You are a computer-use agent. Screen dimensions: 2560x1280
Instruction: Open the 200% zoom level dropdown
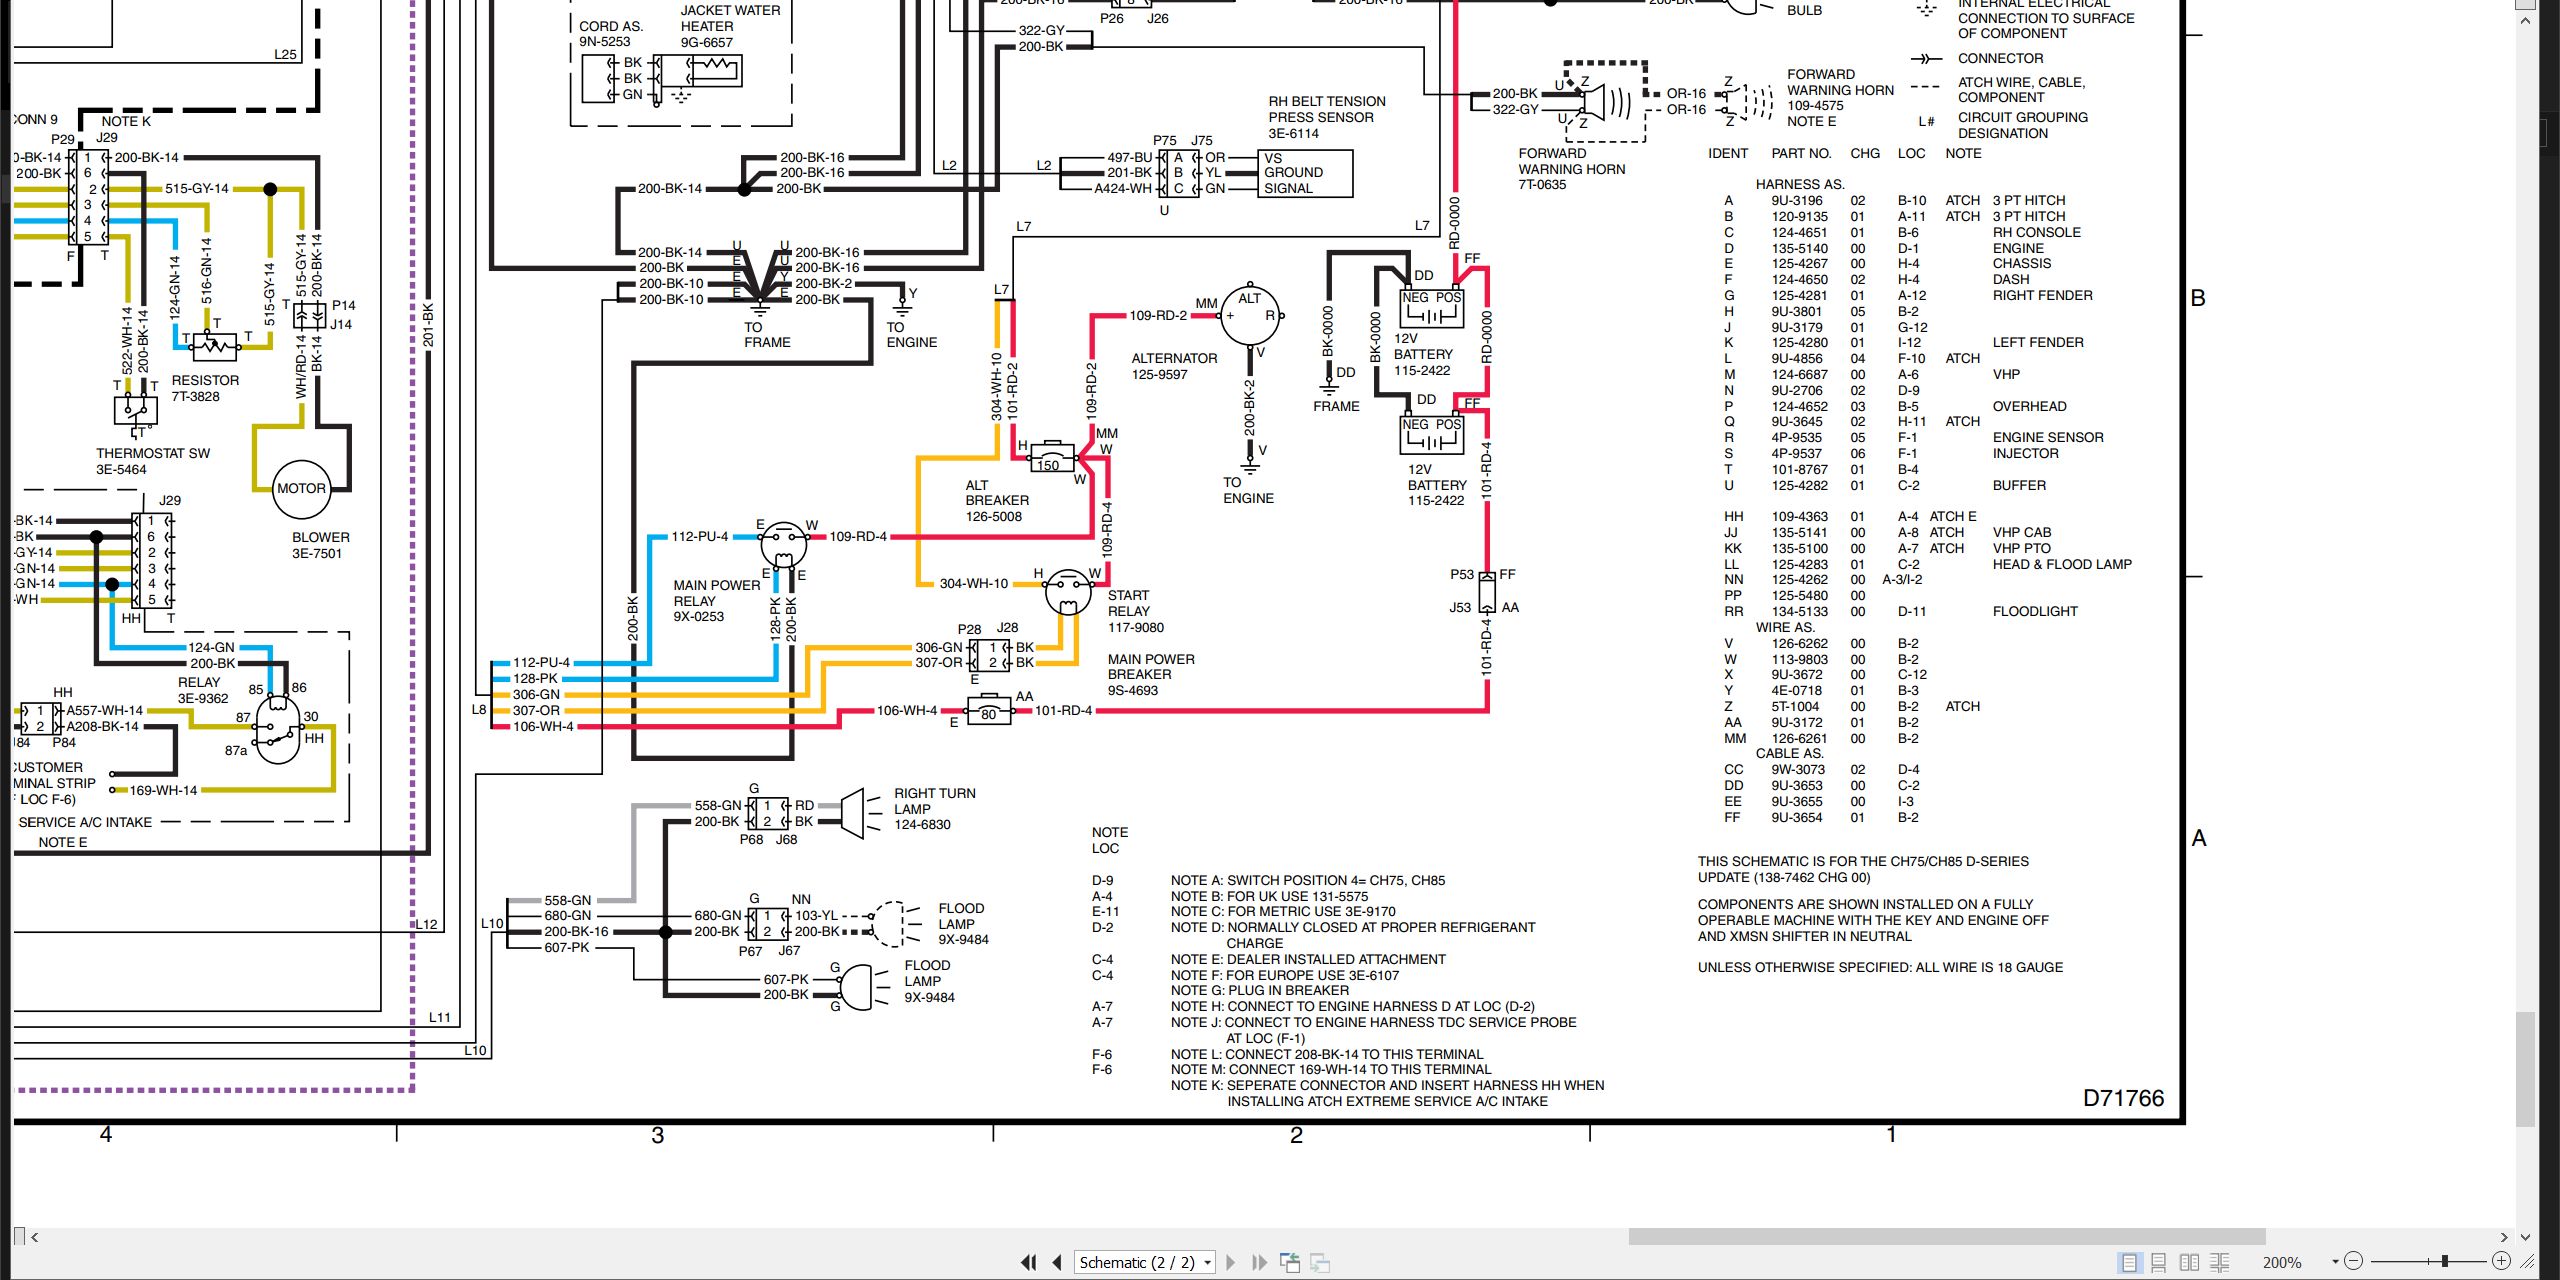[x=2336, y=1262]
